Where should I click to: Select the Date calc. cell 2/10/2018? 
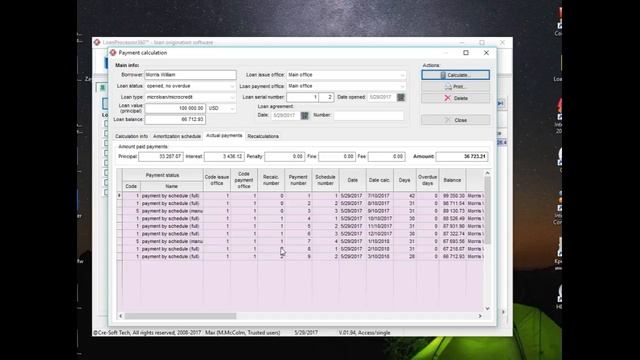click(380, 249)
